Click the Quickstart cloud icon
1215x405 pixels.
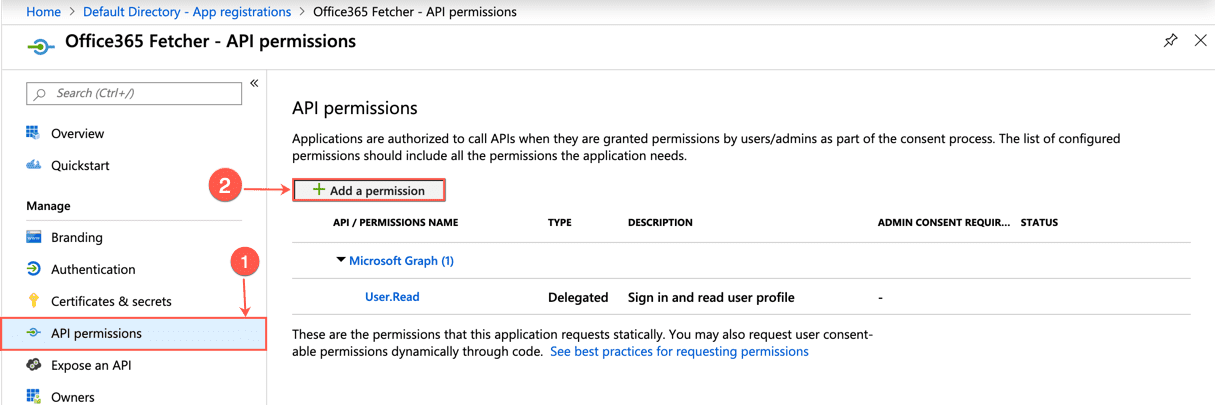[x=33, y=165]
